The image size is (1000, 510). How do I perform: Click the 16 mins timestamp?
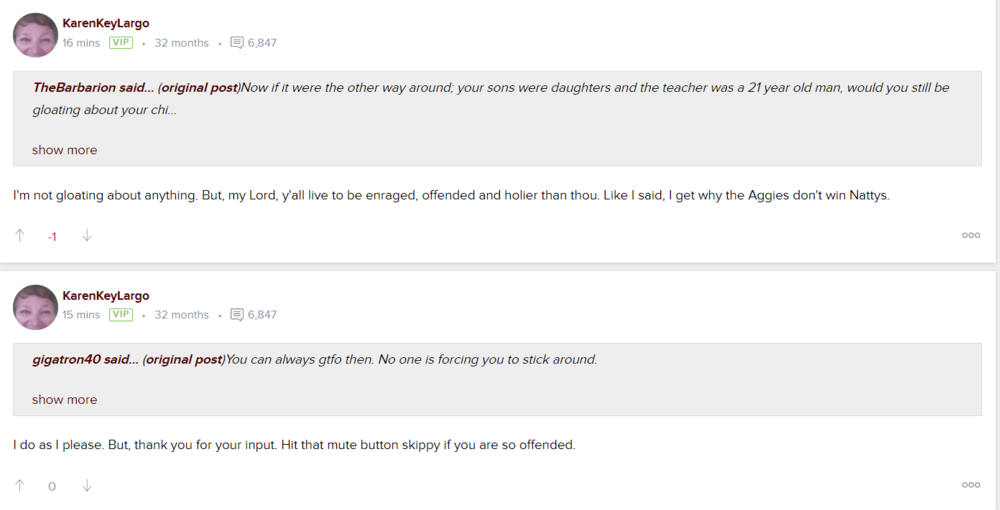click(x=81, y=43)
